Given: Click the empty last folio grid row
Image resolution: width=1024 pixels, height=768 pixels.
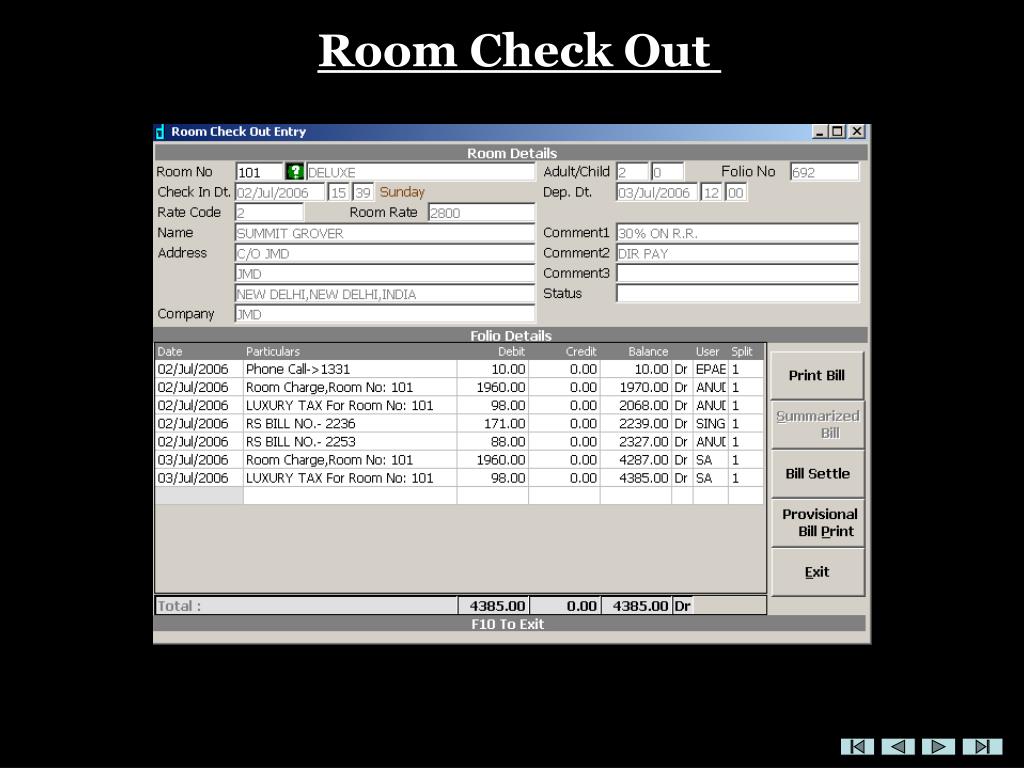Looking at the screenshot, I should 459,496.
